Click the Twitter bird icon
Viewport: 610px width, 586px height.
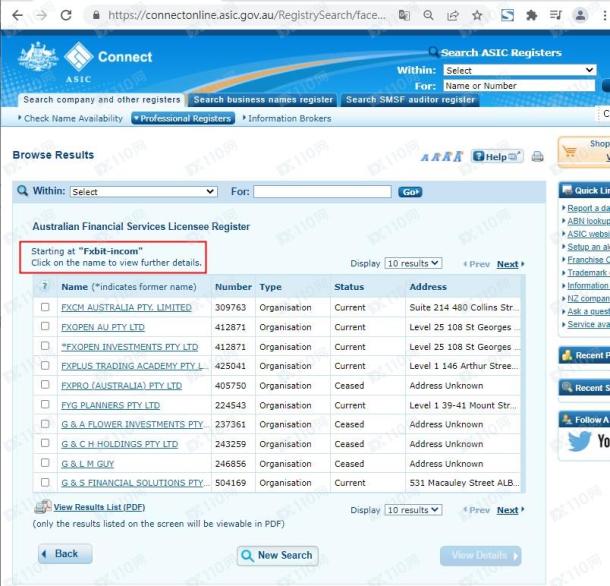580,441
